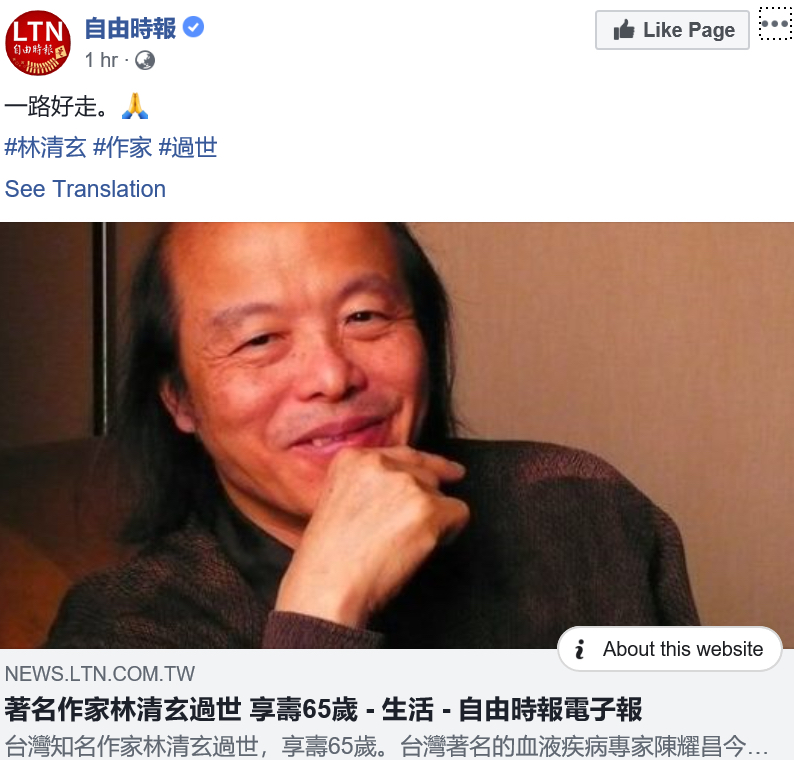Click the About this website button

point(670,649)
